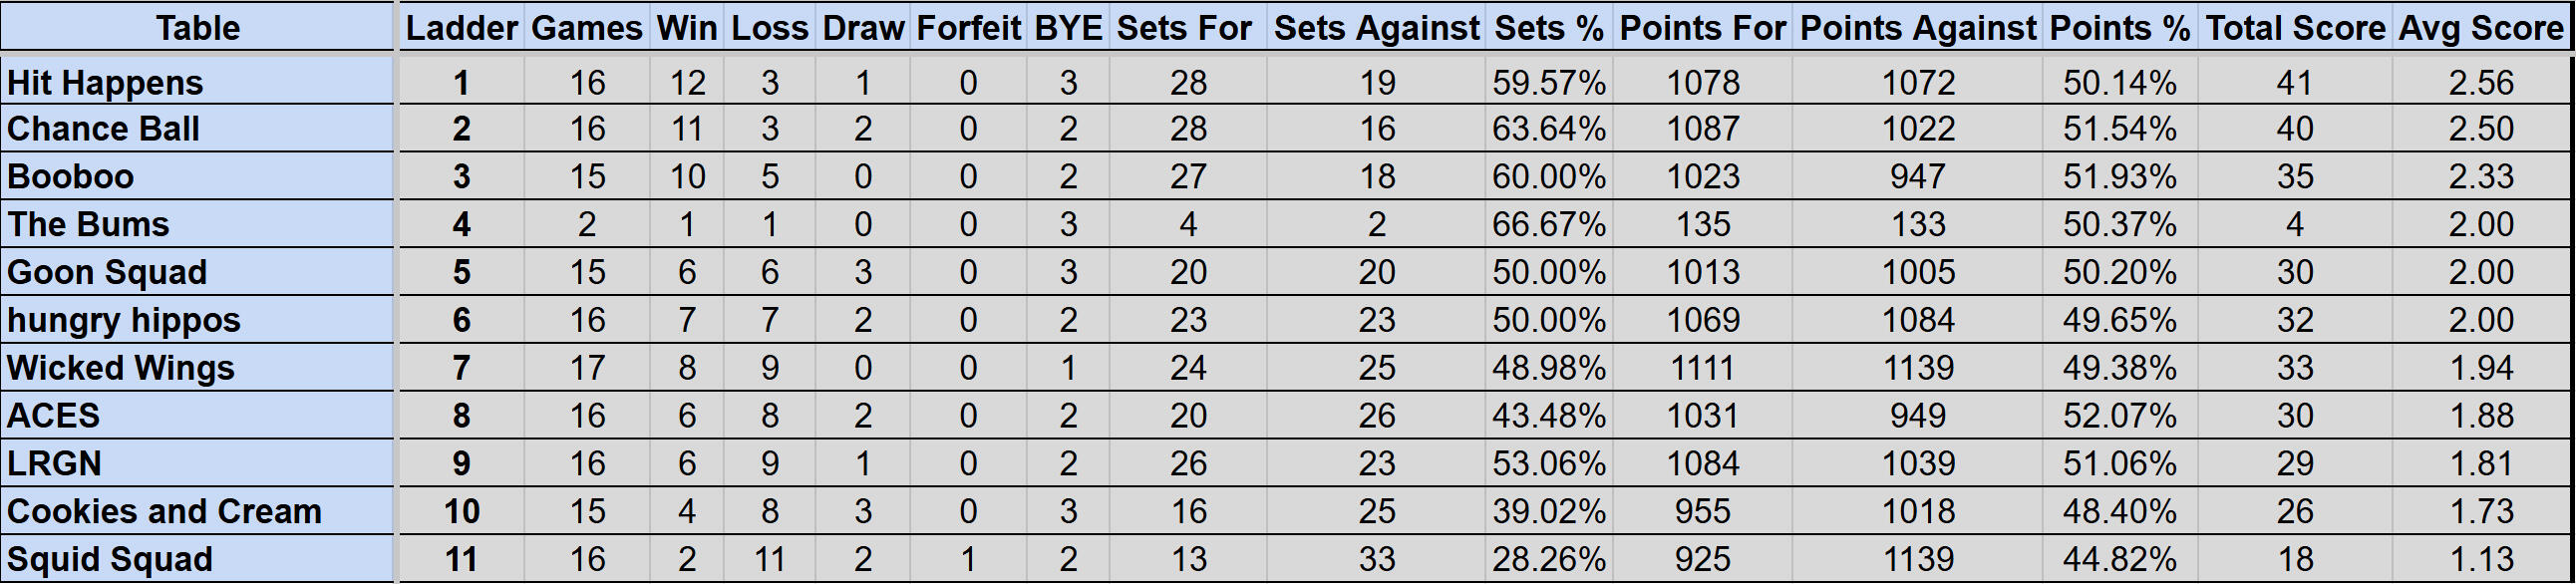Click the 59.57% Sets percentage cell

coord(1548,82)
